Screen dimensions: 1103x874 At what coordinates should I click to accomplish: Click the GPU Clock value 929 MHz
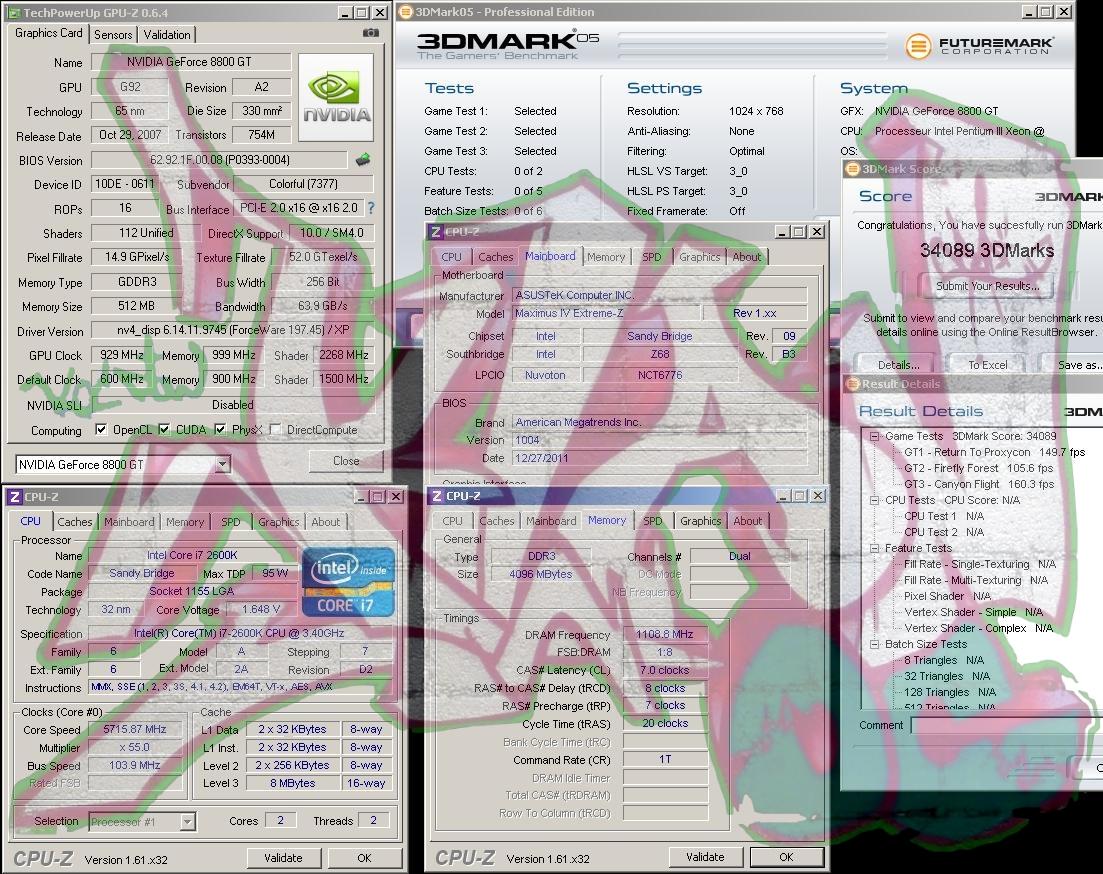tap(122, 355)
